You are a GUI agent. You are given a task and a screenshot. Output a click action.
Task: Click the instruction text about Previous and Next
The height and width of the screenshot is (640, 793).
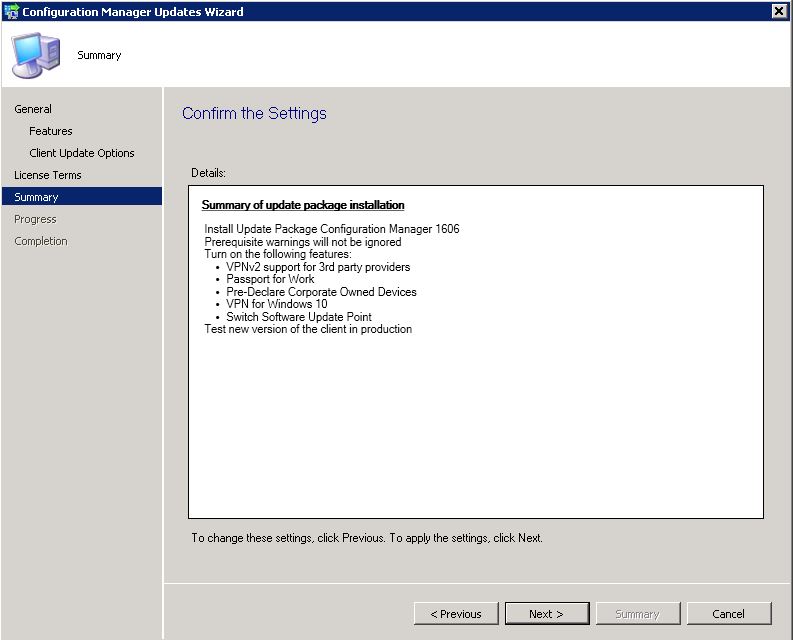click(x=367, y=538)
